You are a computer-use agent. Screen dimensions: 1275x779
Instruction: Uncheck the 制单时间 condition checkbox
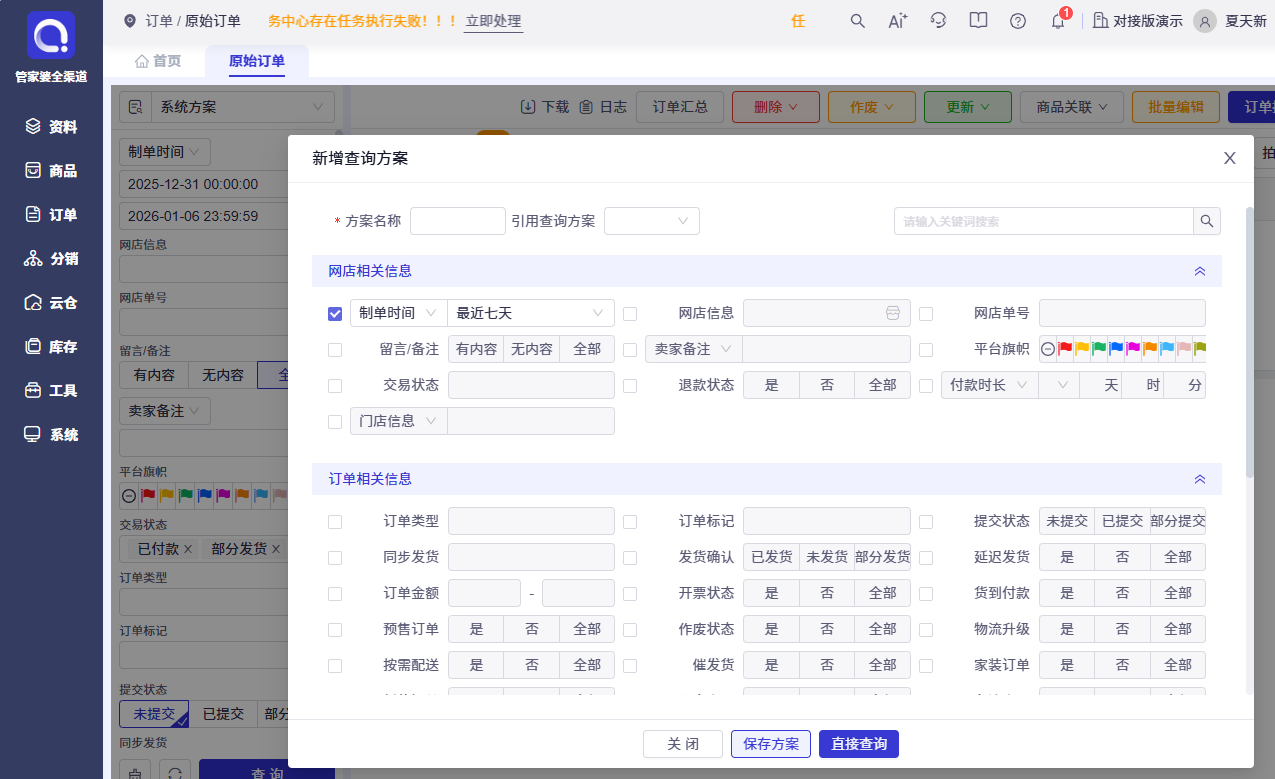335,314
